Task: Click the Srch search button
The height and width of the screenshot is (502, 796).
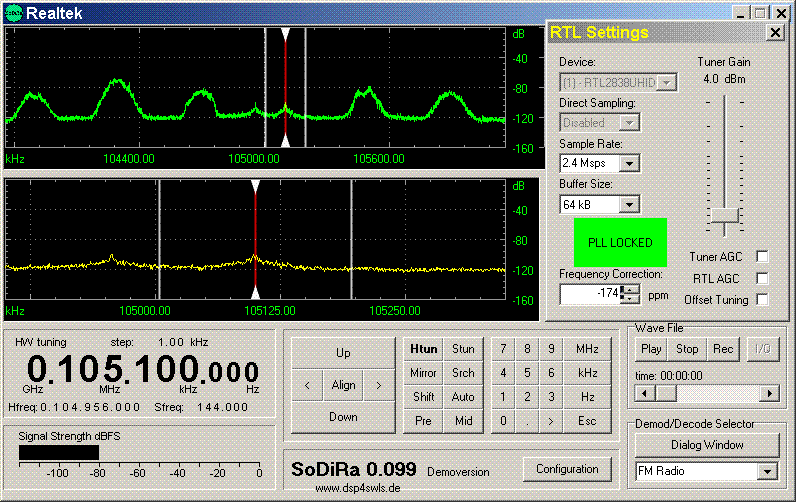Action: coord(463,373)
